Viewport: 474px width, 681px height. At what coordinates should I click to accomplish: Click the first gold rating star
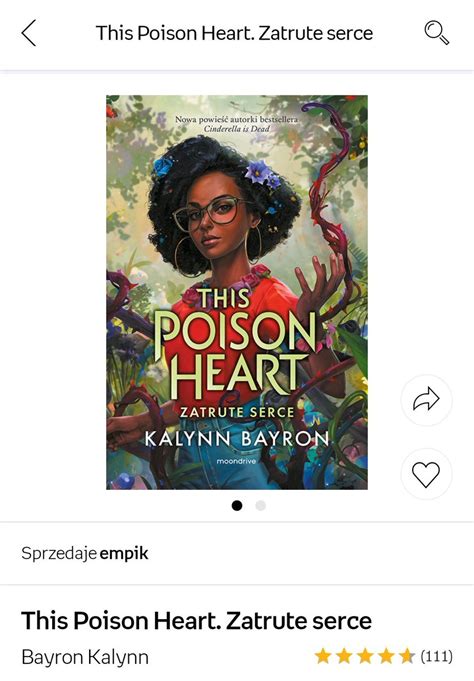323,656
